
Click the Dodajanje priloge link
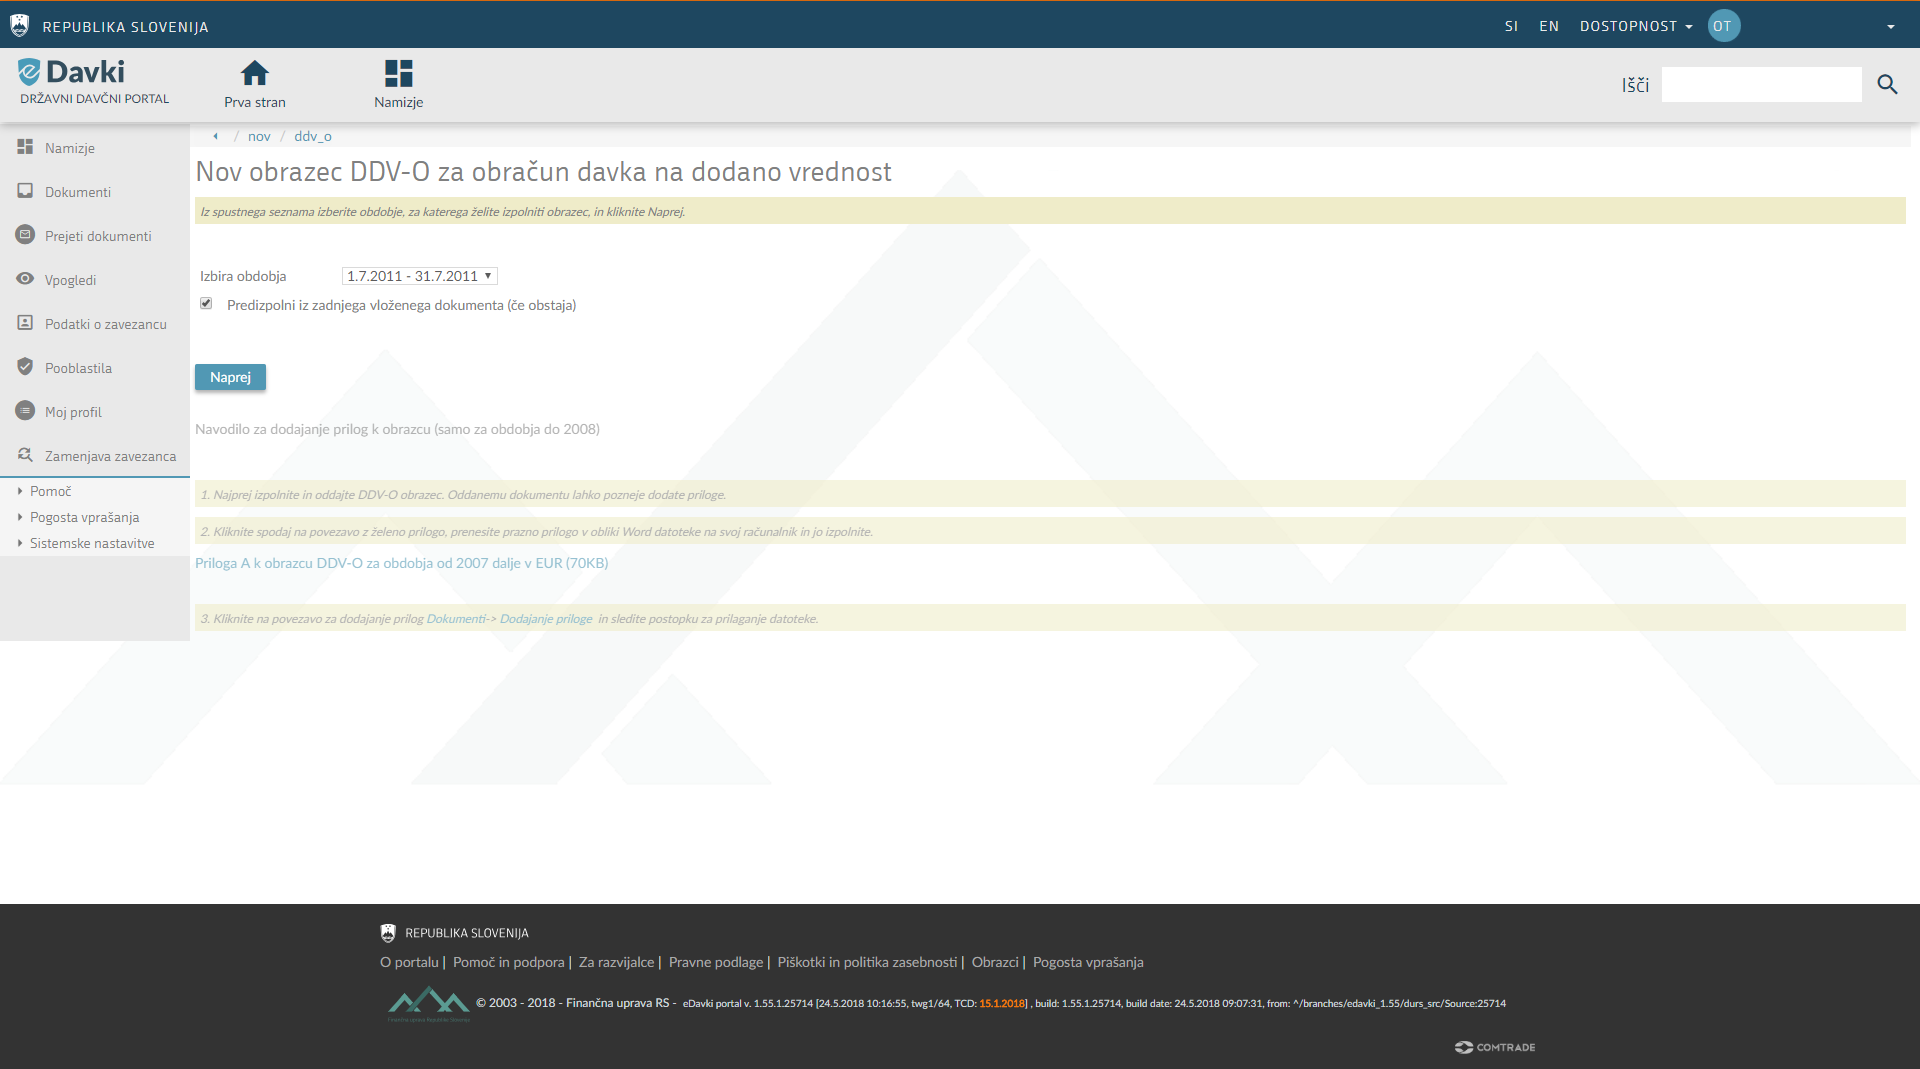pos(546,619)
